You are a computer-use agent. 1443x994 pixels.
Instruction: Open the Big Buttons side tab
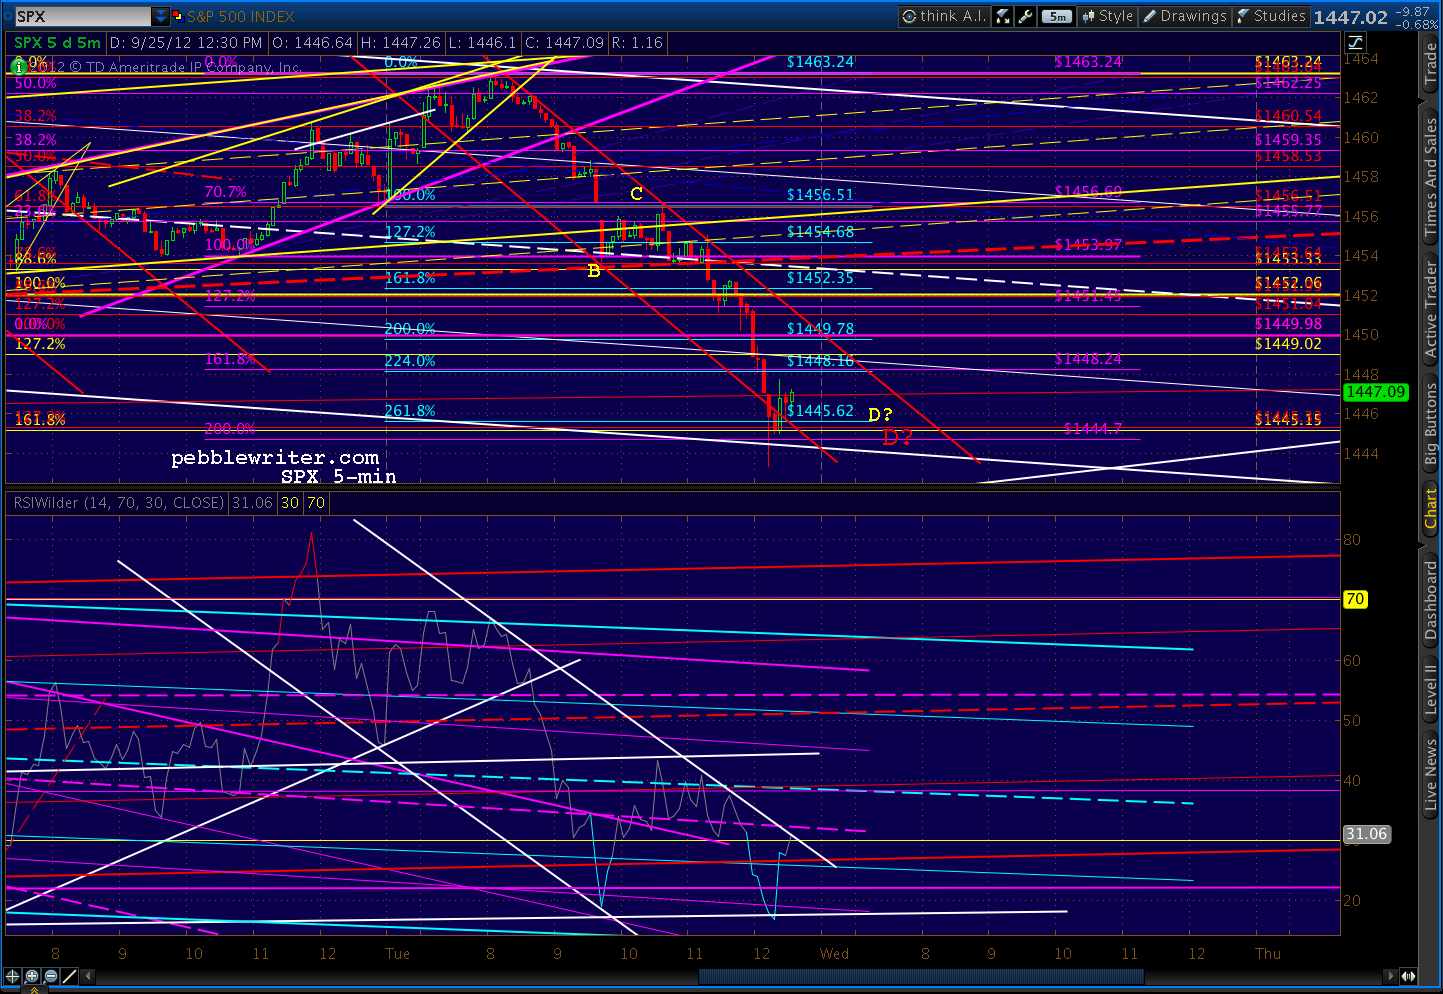(x=1431, y=424)
